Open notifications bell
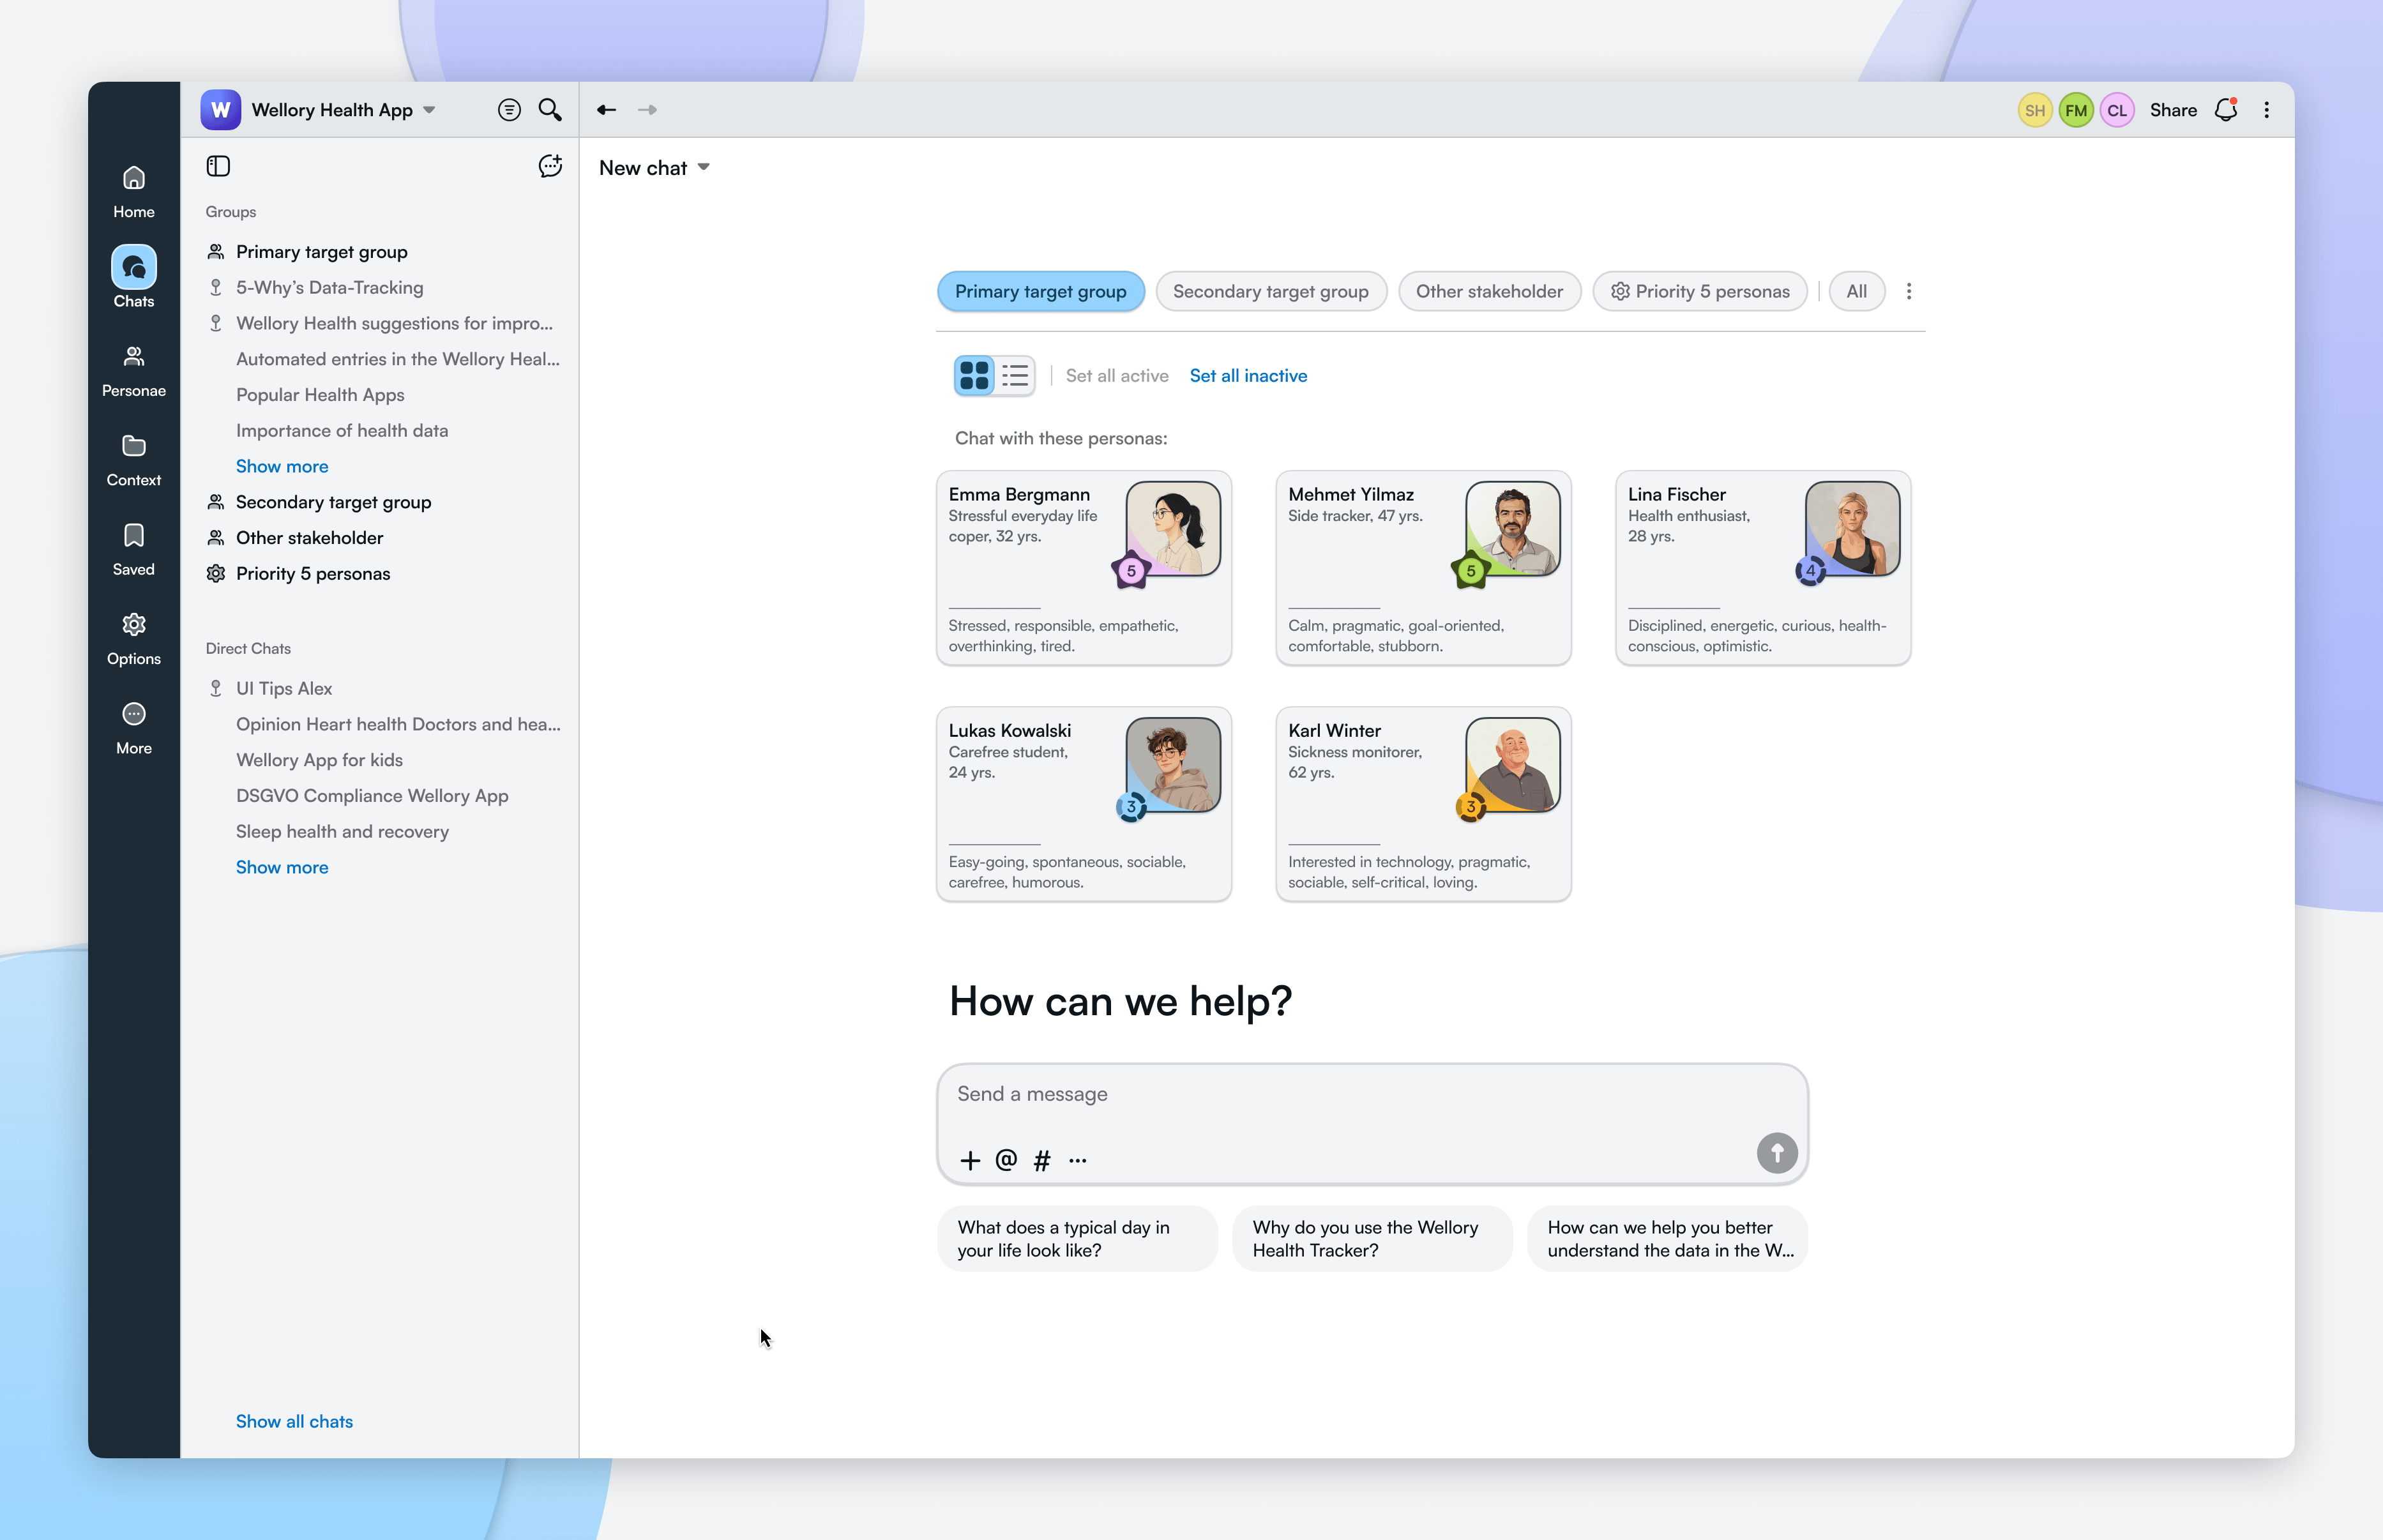This screenshot has width=2383, height=1540. point(2226,110)
